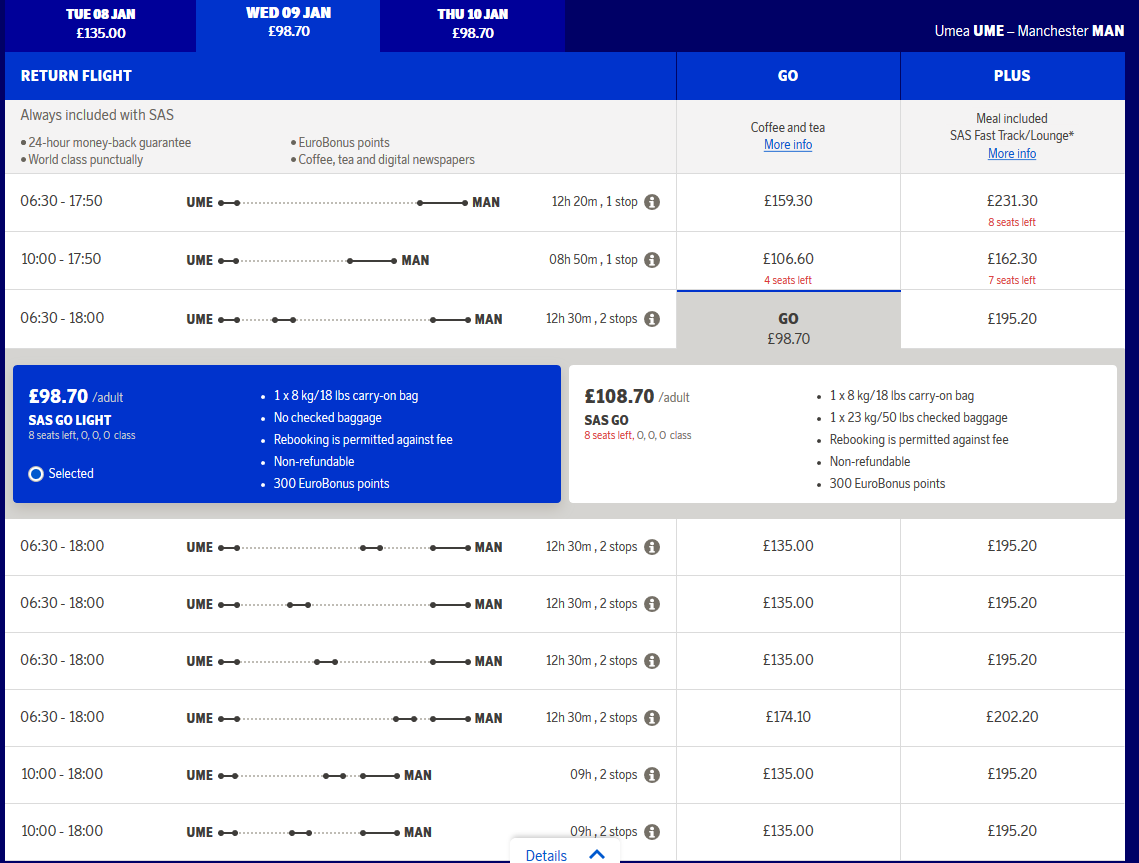Click Non-refundable in the £108.70 SAS GO card
Screen dimensions: 1139x863
(x=870, y=461)
